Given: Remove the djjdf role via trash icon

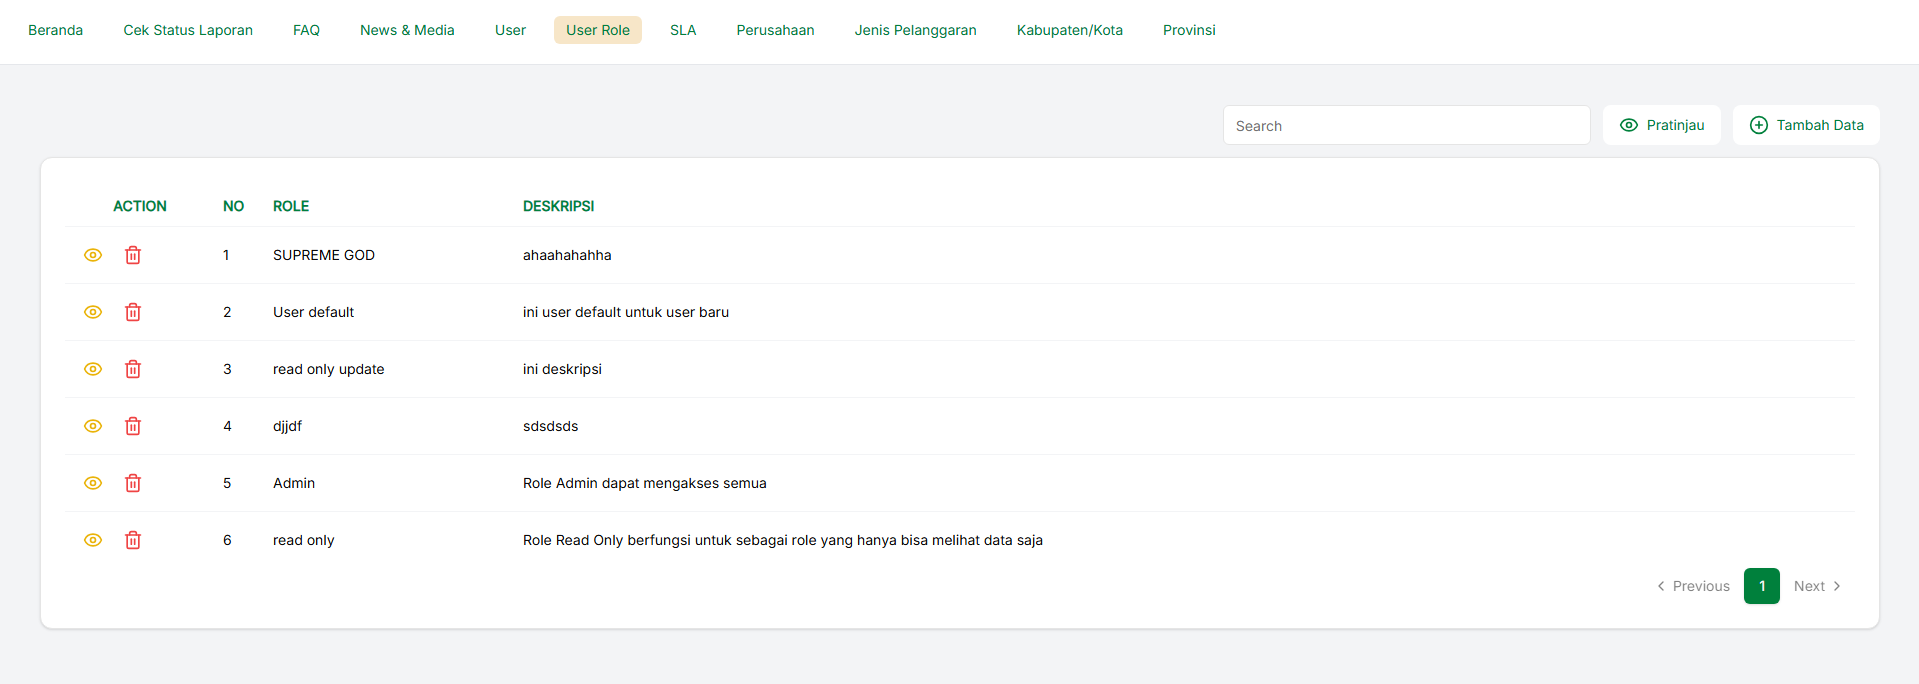Looking at the screenshot, I should [x=133, y=426].
